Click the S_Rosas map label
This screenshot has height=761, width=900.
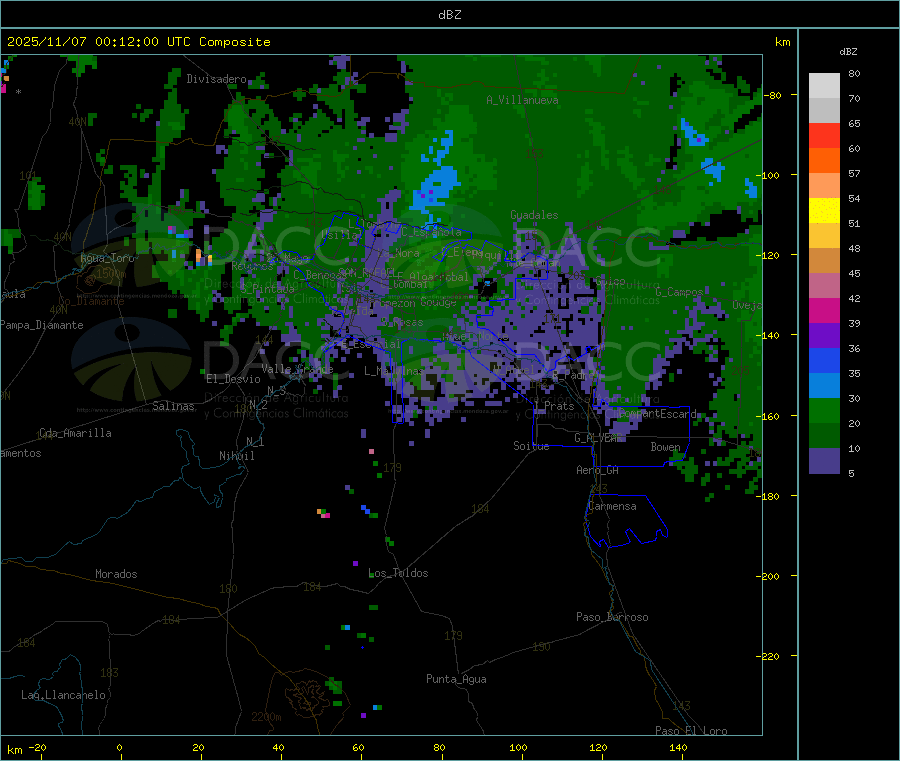click(x=402, y=323)
